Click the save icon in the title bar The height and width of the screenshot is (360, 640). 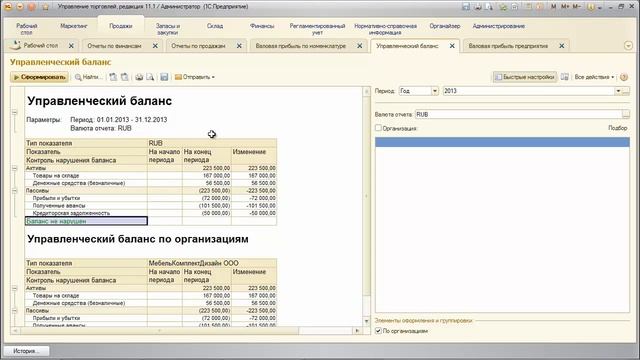pyautogui.click(x=466, y=7)
